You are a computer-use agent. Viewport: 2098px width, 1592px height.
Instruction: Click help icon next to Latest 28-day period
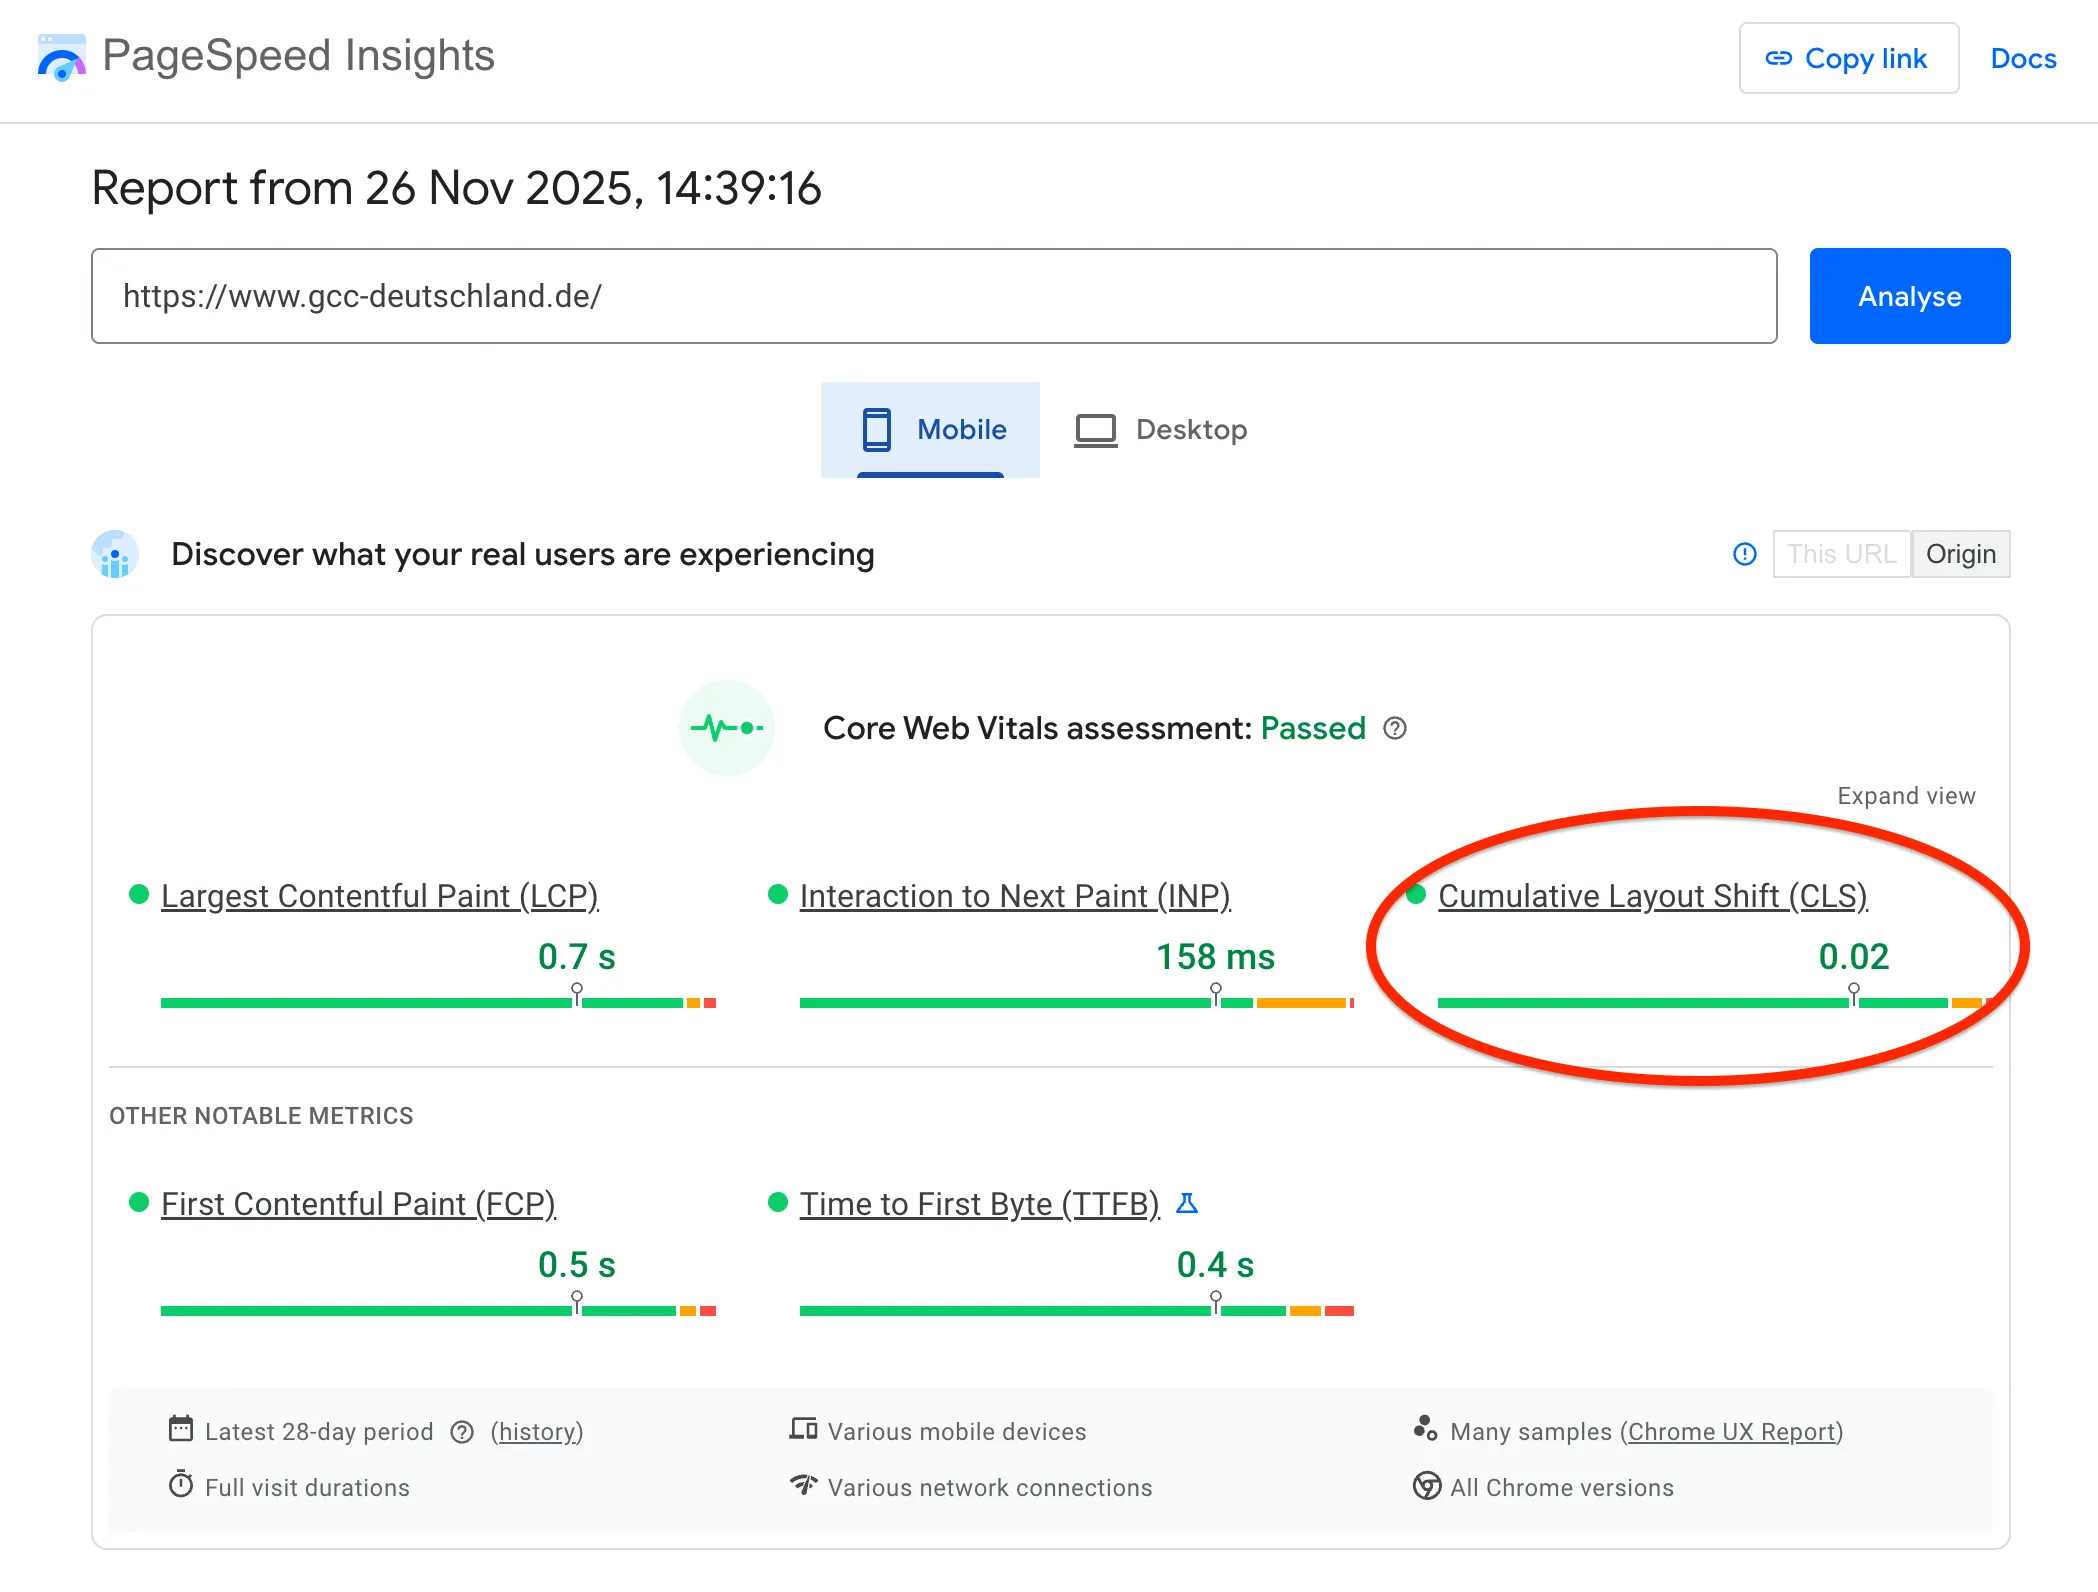pos(461,1432)
